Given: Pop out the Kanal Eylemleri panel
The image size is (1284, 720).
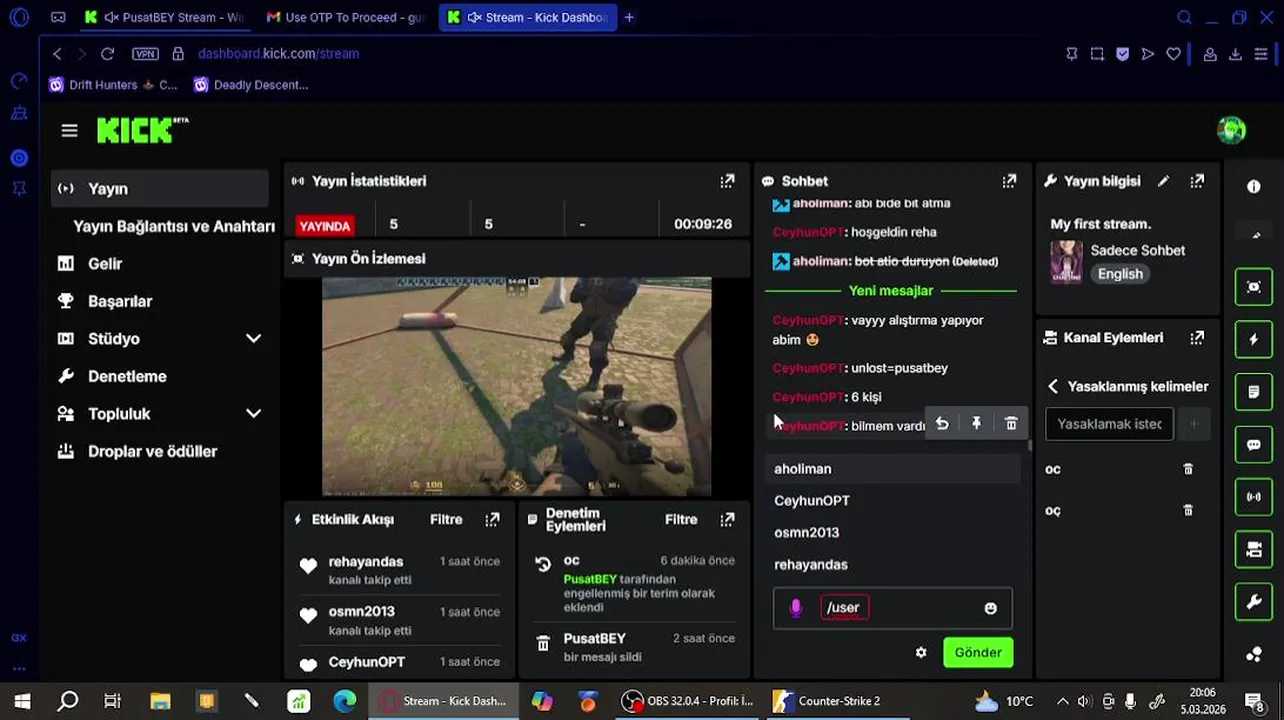Looking at the screenshot, I should coord(1197,338).
